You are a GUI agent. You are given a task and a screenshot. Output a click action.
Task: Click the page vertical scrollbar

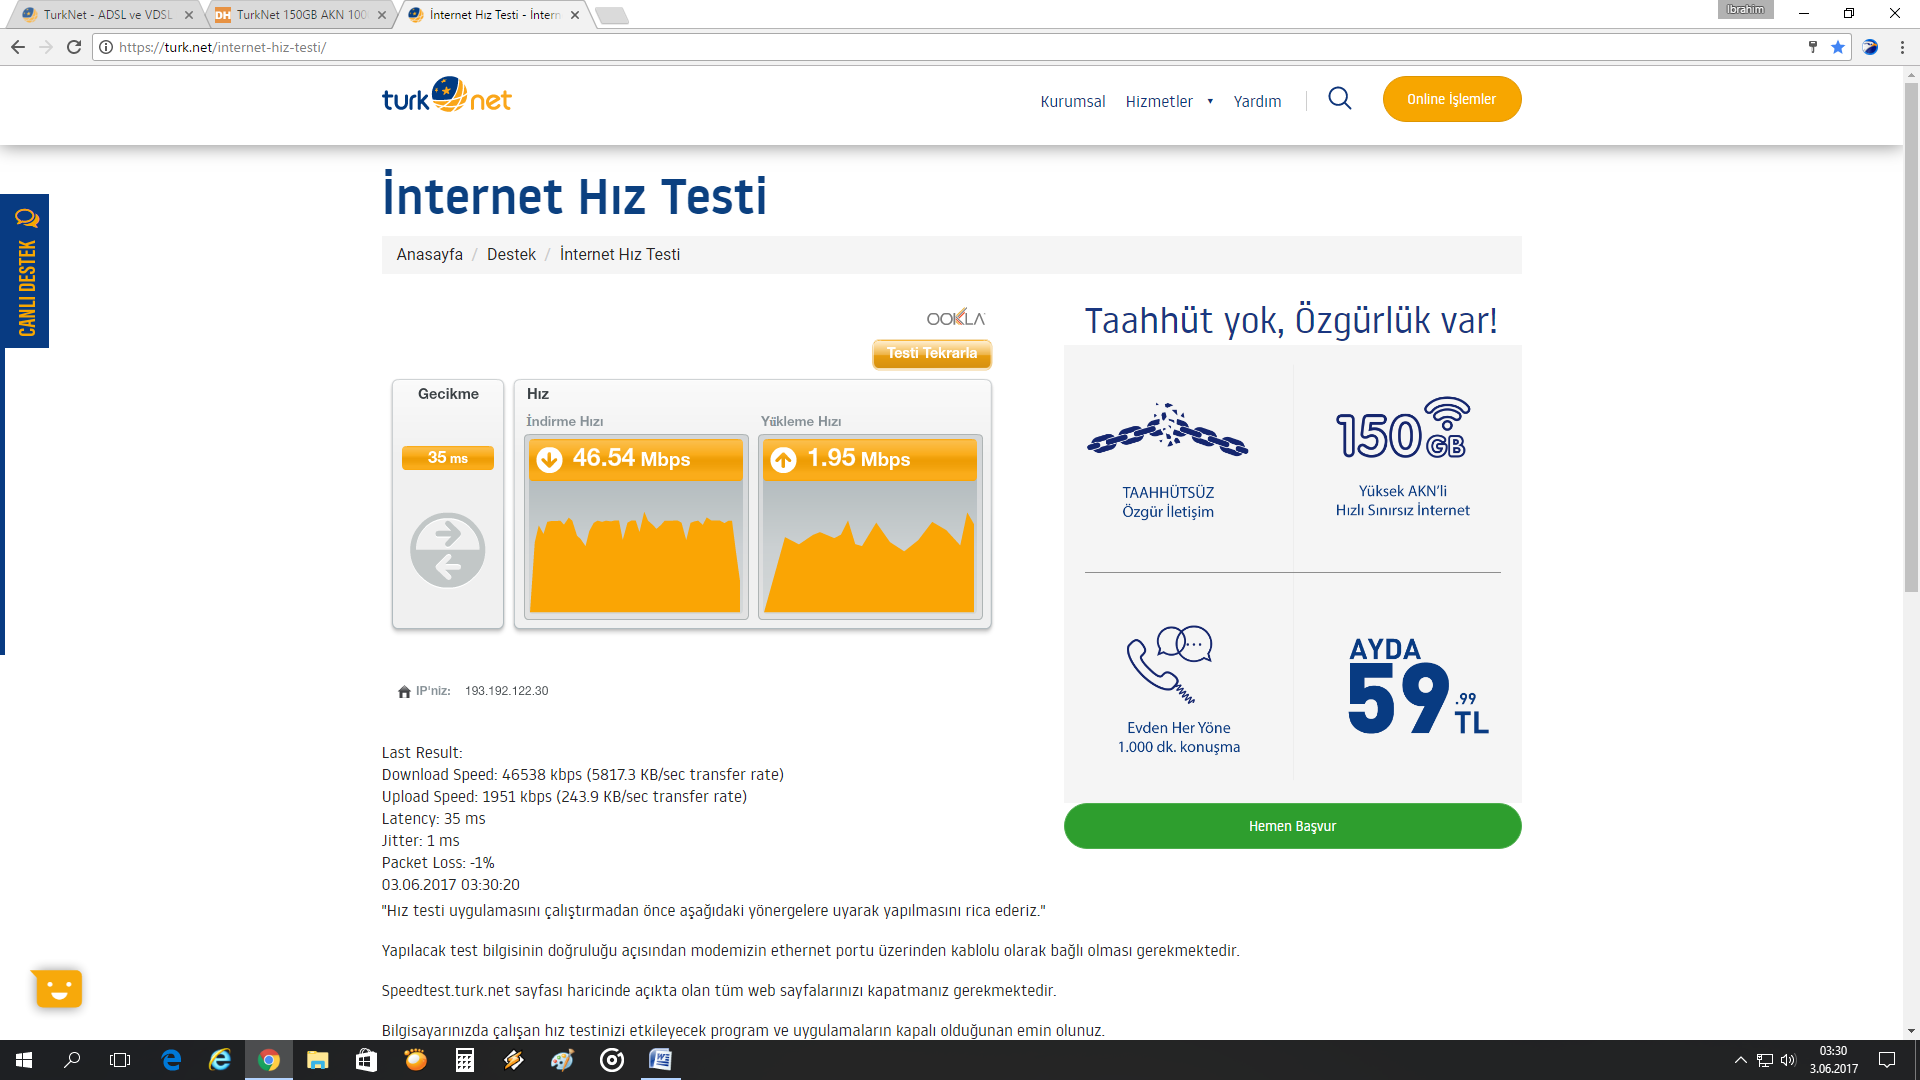[x=1911, y=340]
